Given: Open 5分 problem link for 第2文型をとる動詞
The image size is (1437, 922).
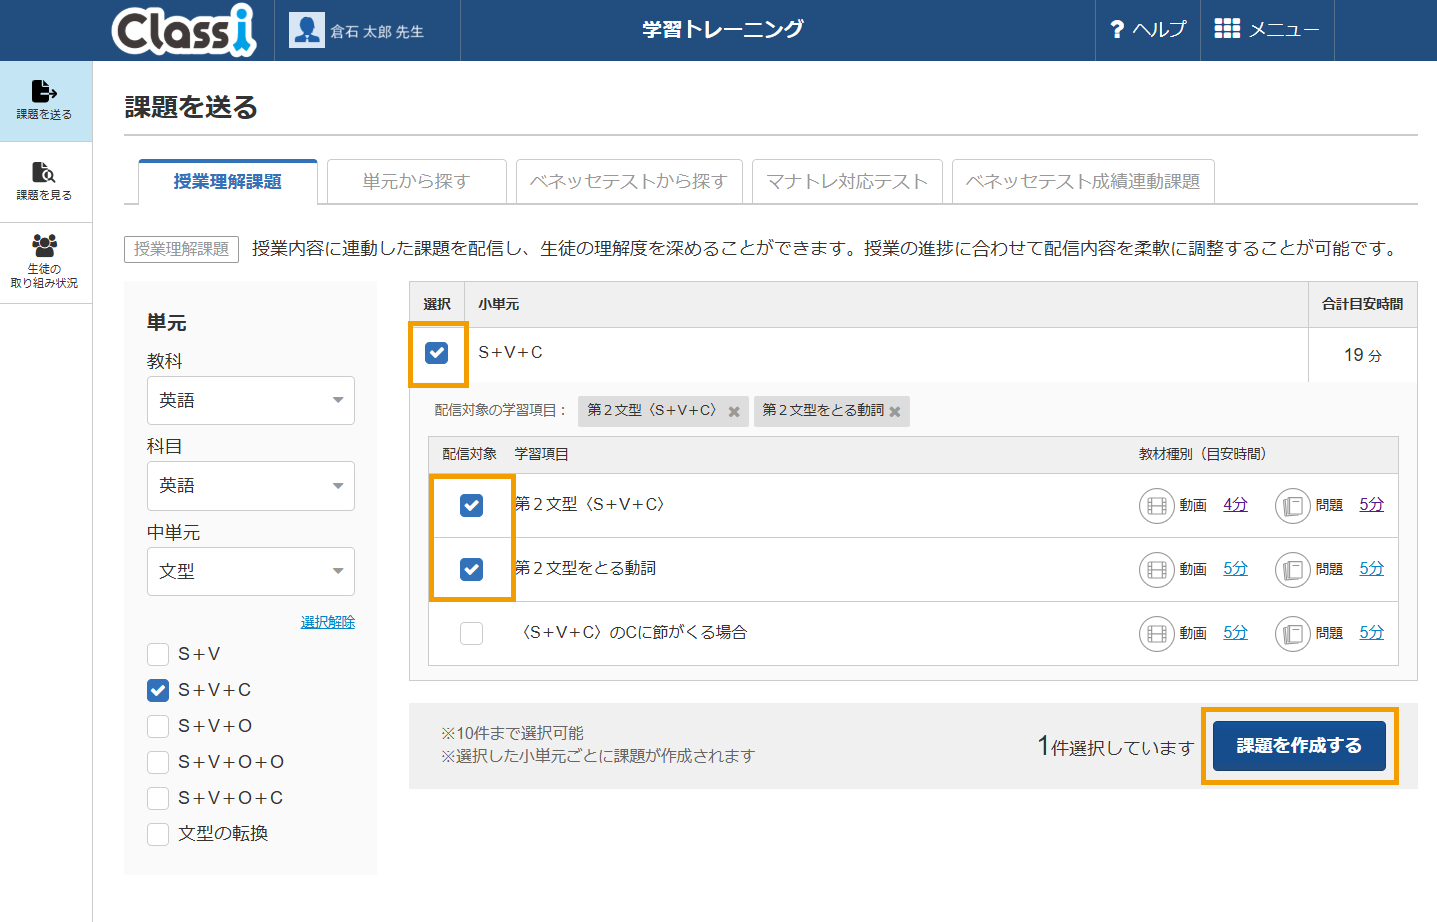Looking at the screenshot, I should 1371,569.
